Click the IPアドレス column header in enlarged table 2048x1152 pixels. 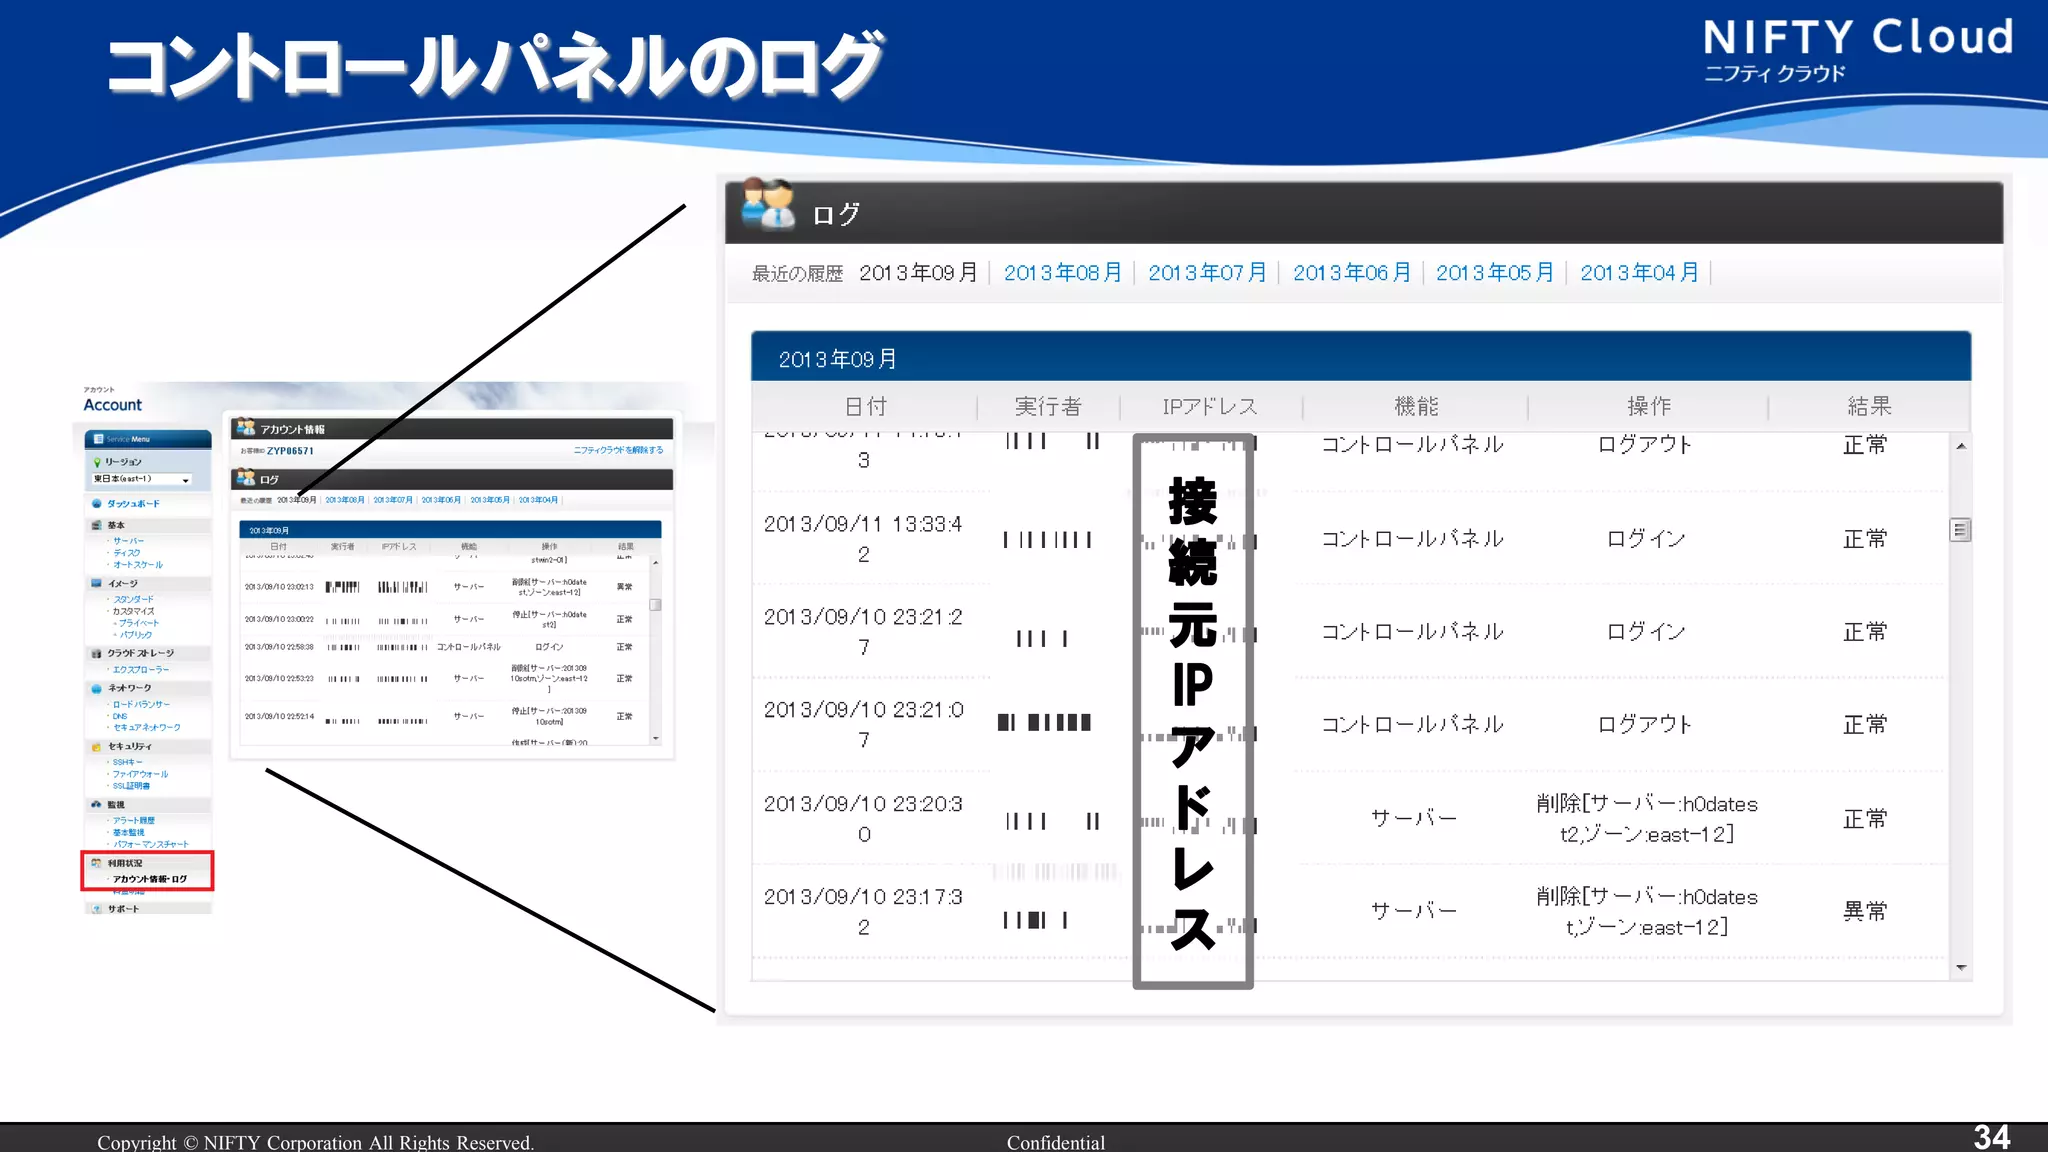click(x=1210, y=406)
